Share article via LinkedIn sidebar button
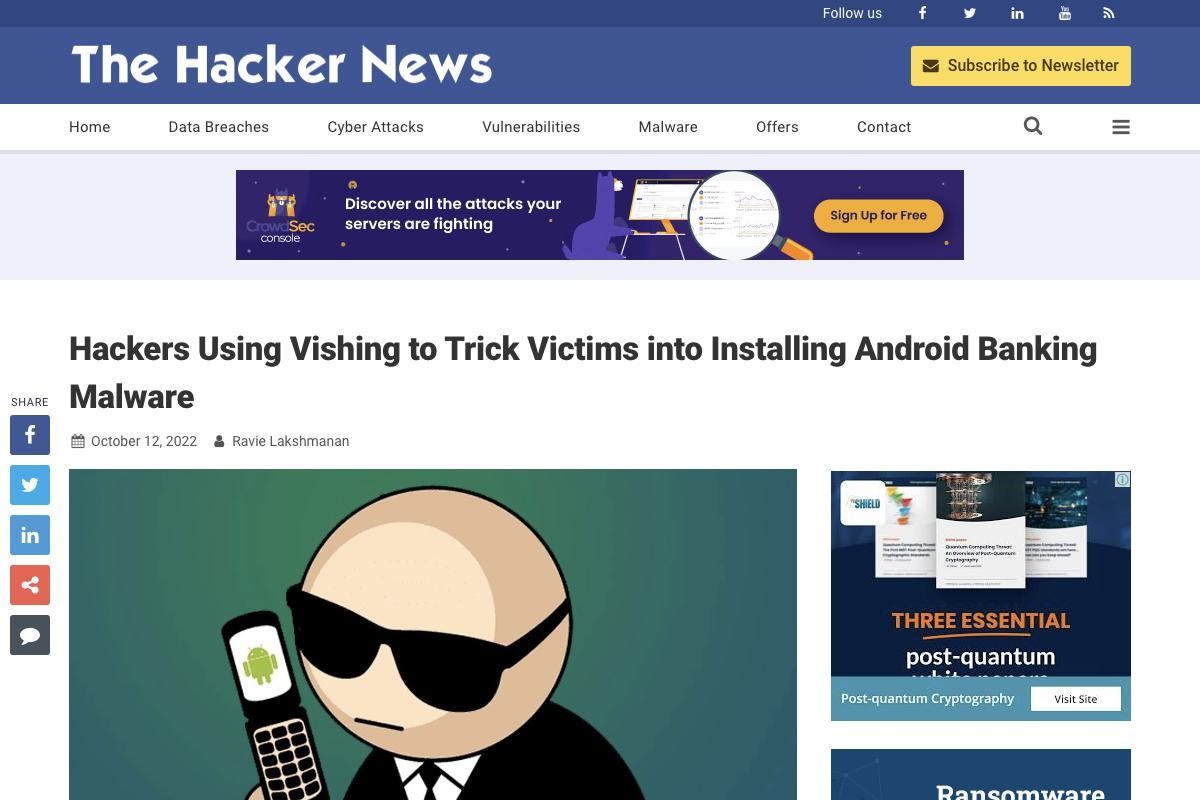The width and height of the screenshot is (1200, 800). 30,535
